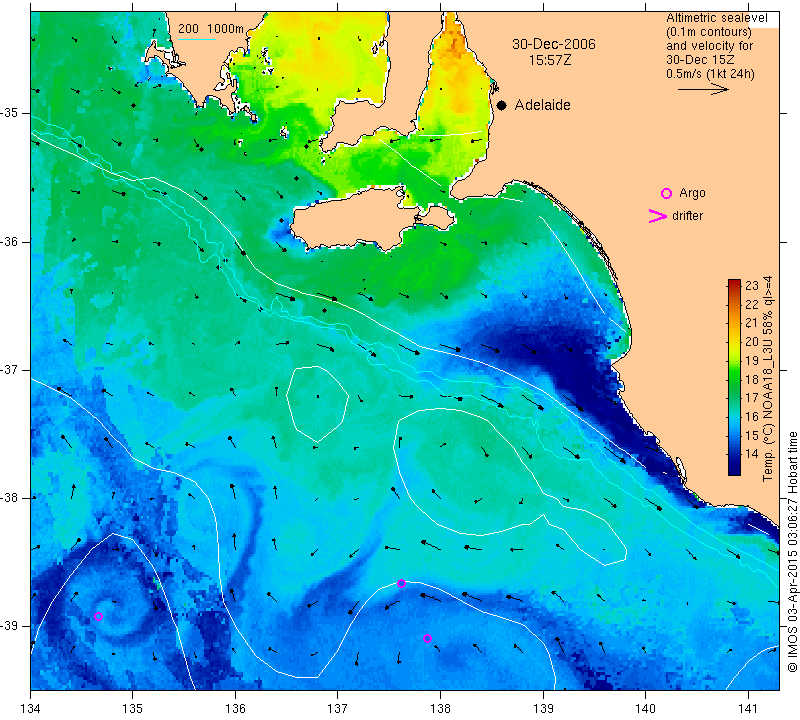Image resolution: width=800 pixels, height=720 pixels.
Task: Click the 'Temp. (°C) NOAA18_L3U' vertical label
Action: click(768, 411)
